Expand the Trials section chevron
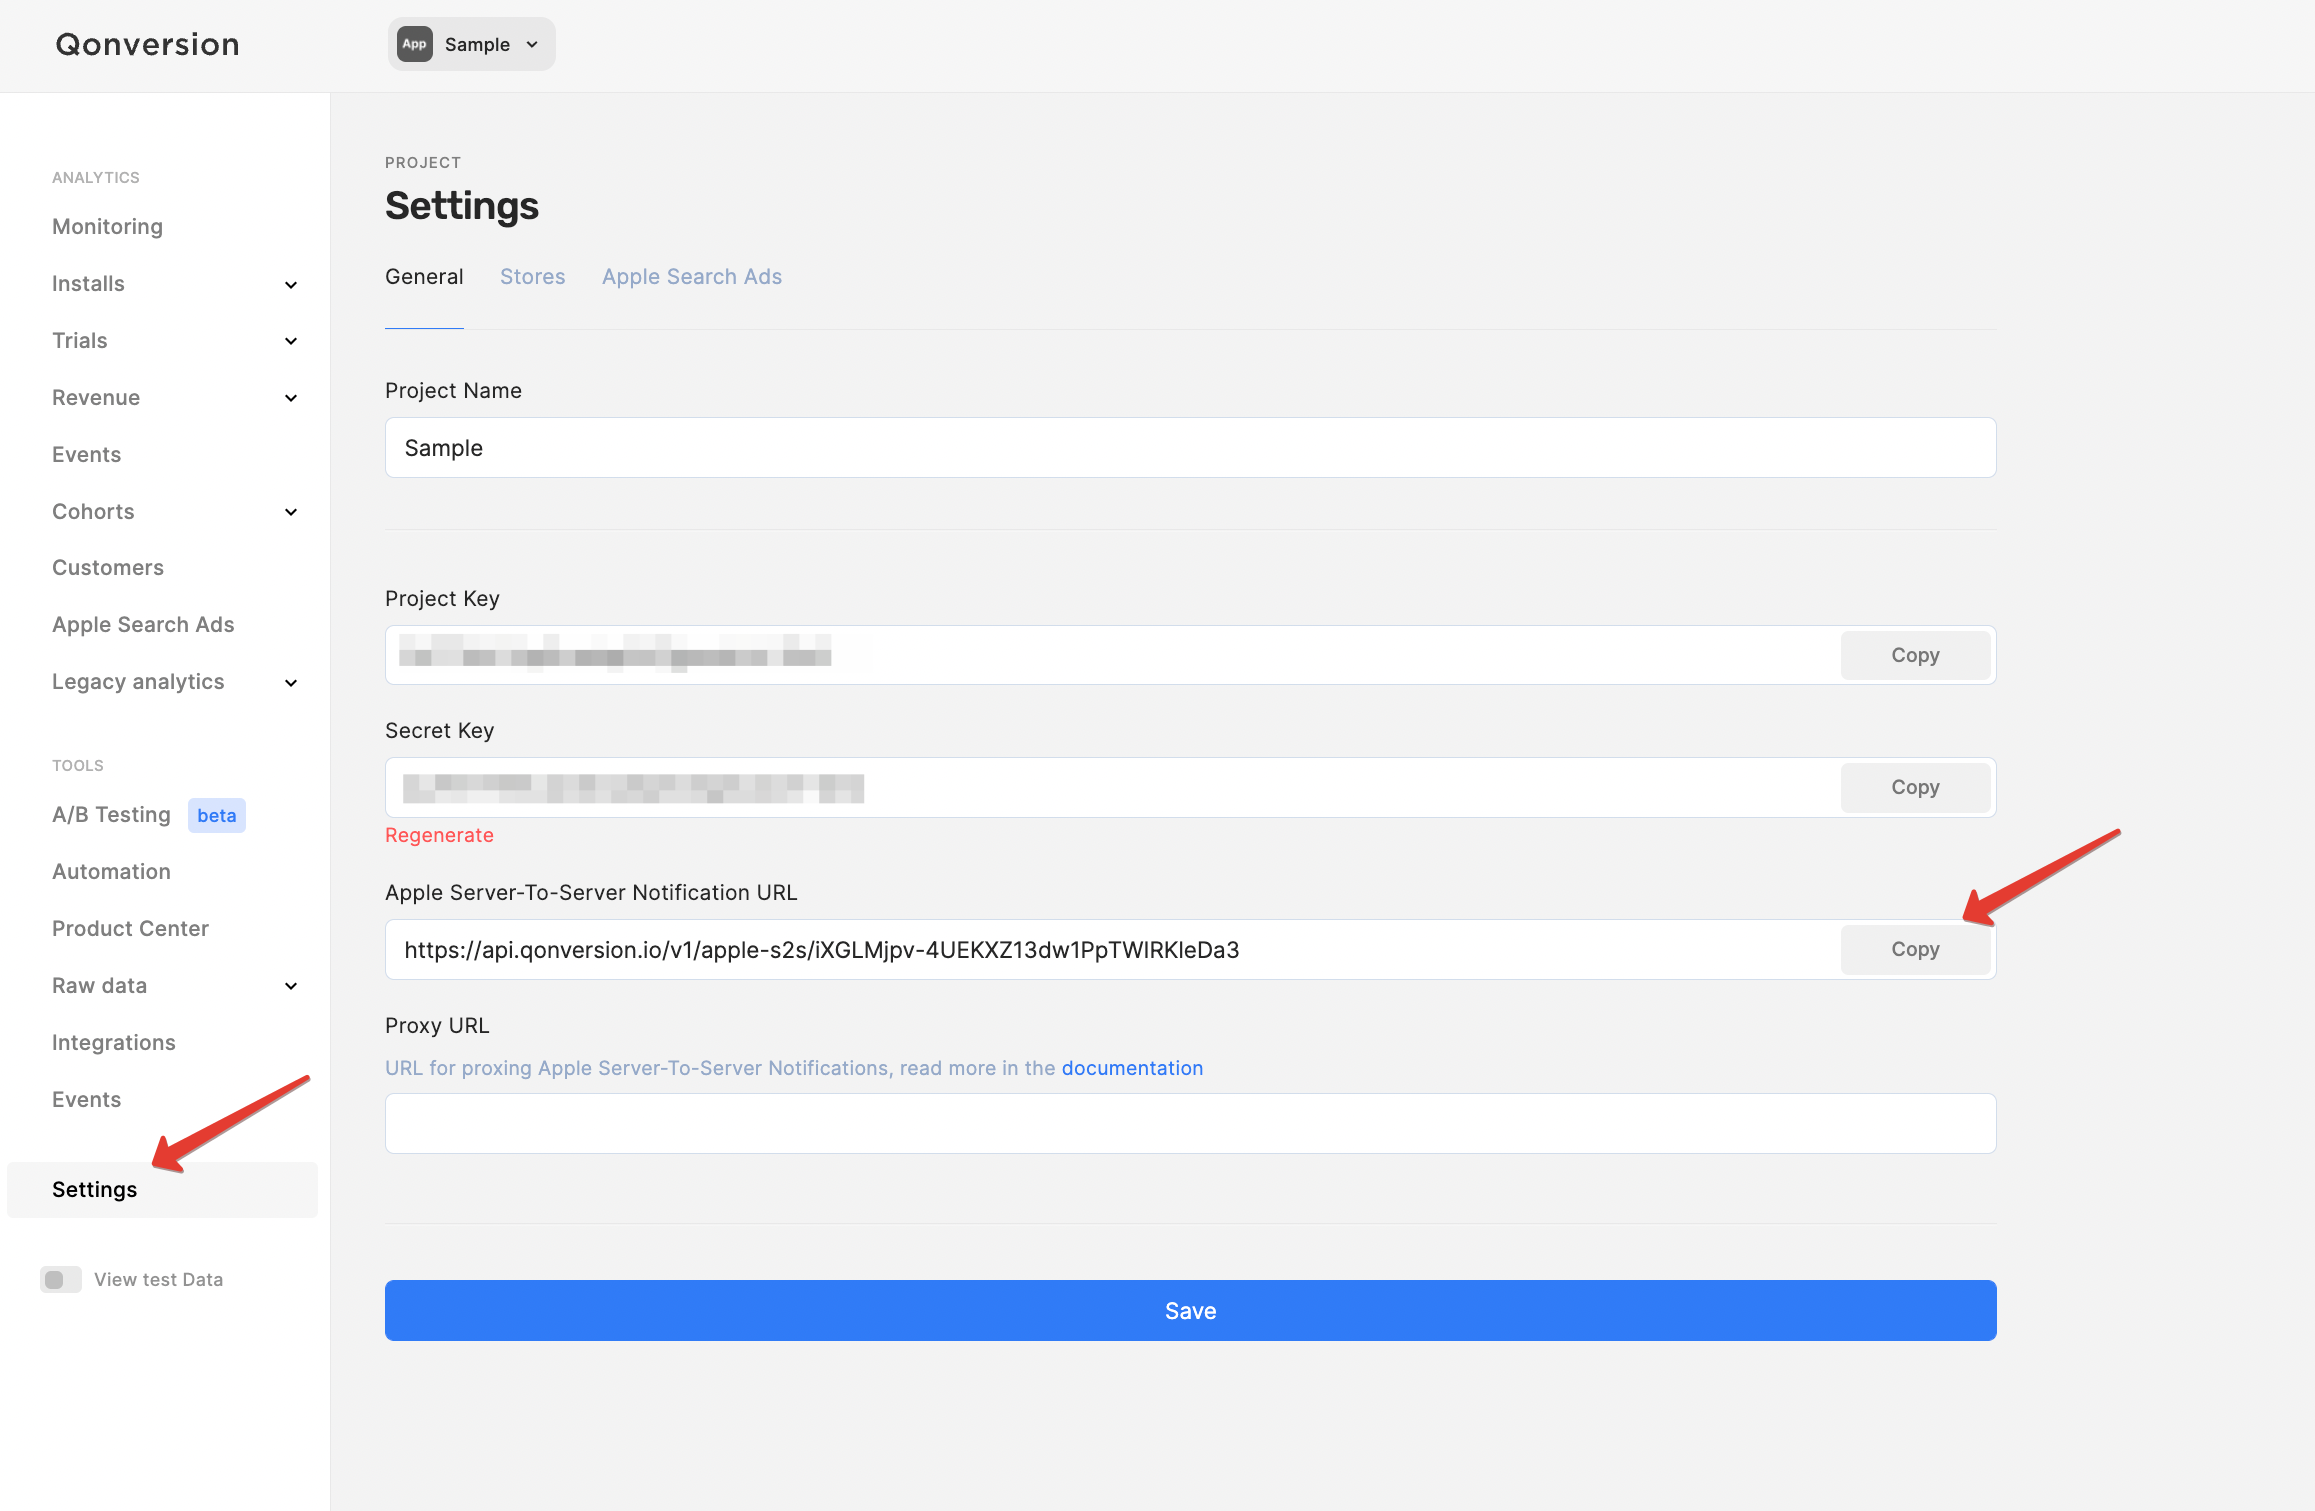This screenshot has width=2315, height=1511. (x=291, y=341)
